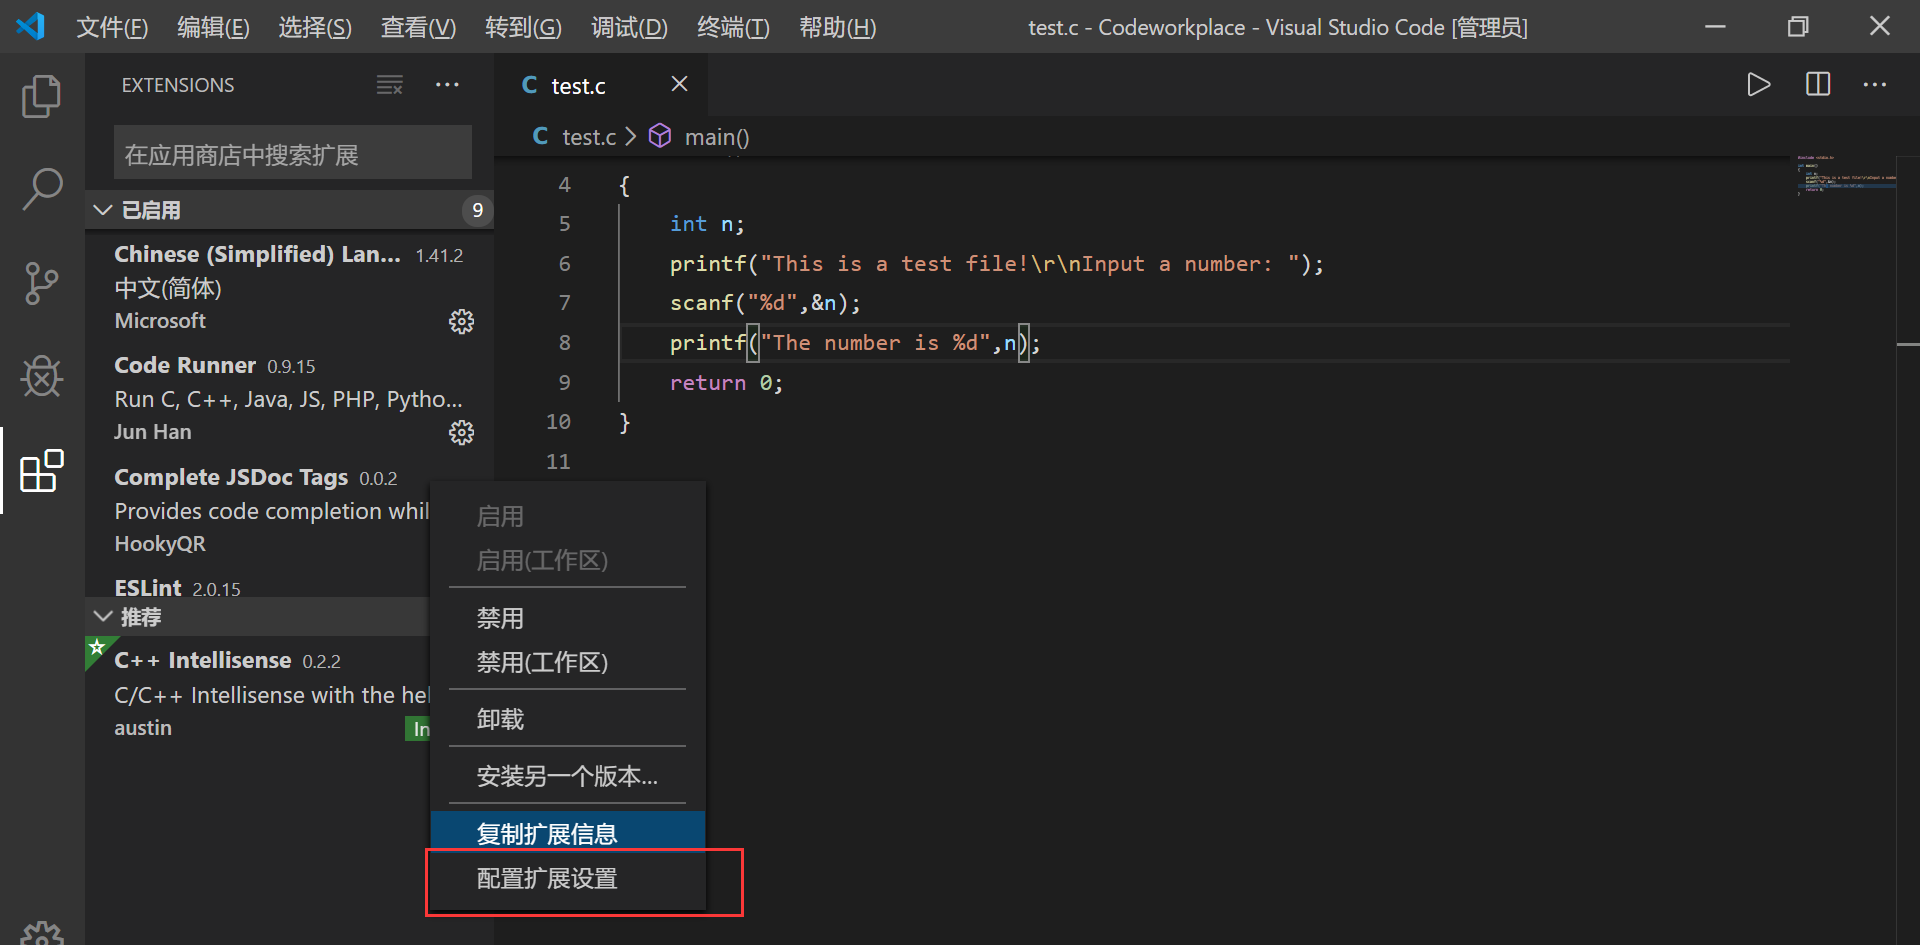Click the Extensions icon in activity bar

coord(42,471)
